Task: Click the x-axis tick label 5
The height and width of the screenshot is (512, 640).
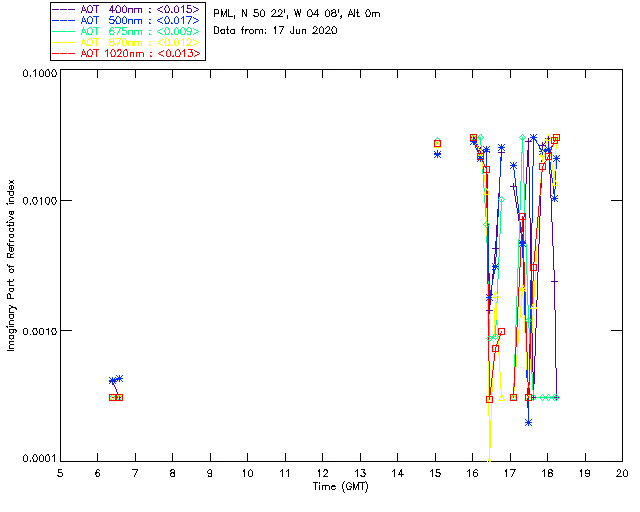Action: click(x=60, y=473)
